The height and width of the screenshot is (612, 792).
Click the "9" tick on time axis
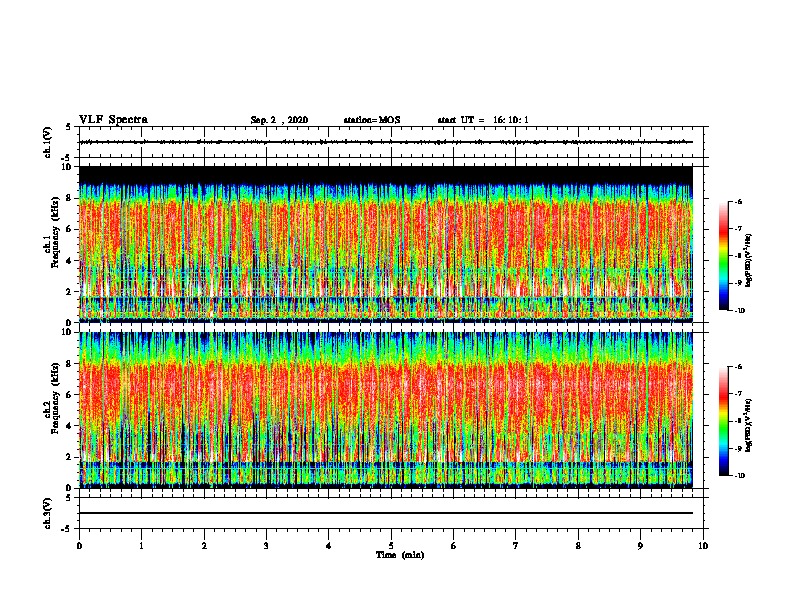pyautogui.click(x=640, y=546)
